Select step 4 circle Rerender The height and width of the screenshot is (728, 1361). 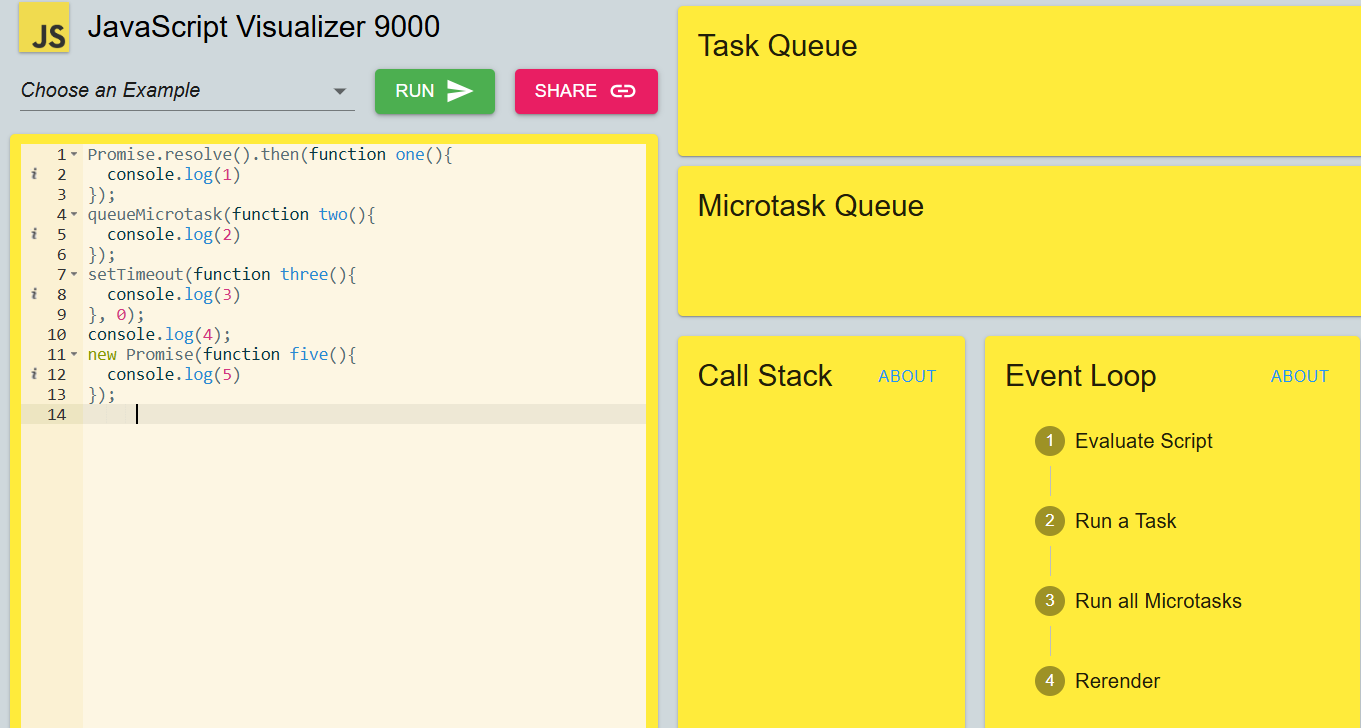(x=1049, y=681)
